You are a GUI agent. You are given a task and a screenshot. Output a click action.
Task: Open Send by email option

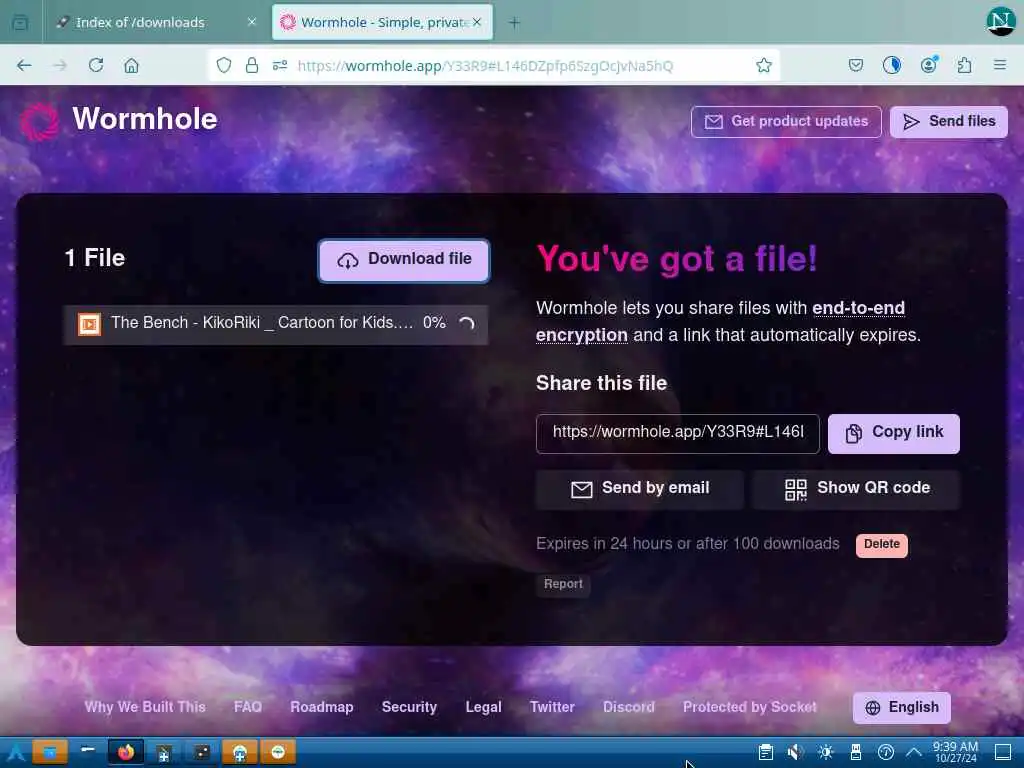[639, 489]
